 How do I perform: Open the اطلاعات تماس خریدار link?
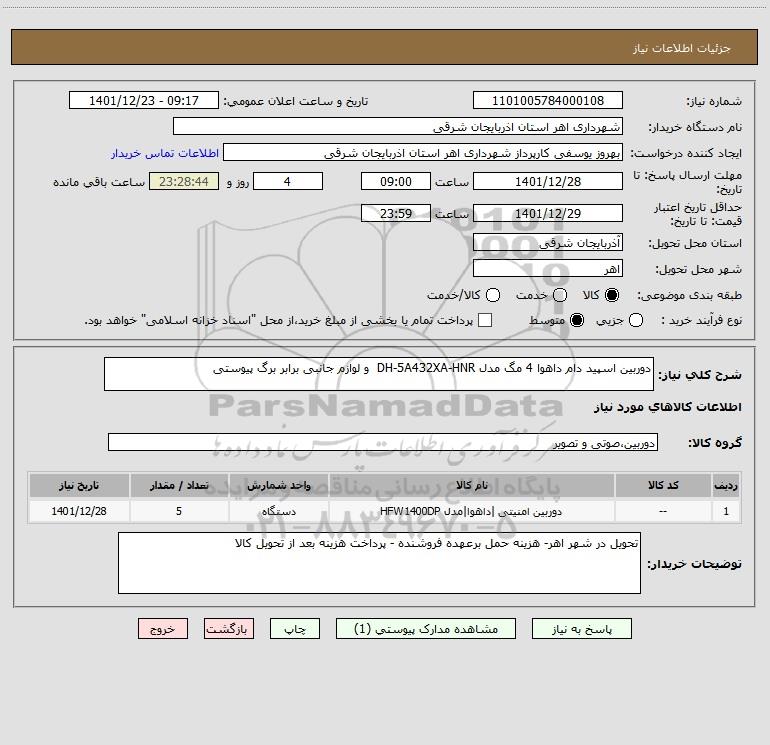[x=165, y=153]
